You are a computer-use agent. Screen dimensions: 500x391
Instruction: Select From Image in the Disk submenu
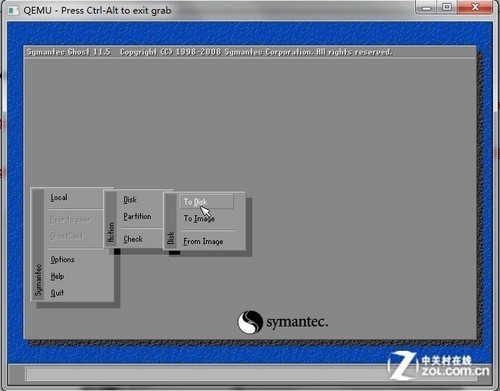pyautogui.click(x=203, y=241)
